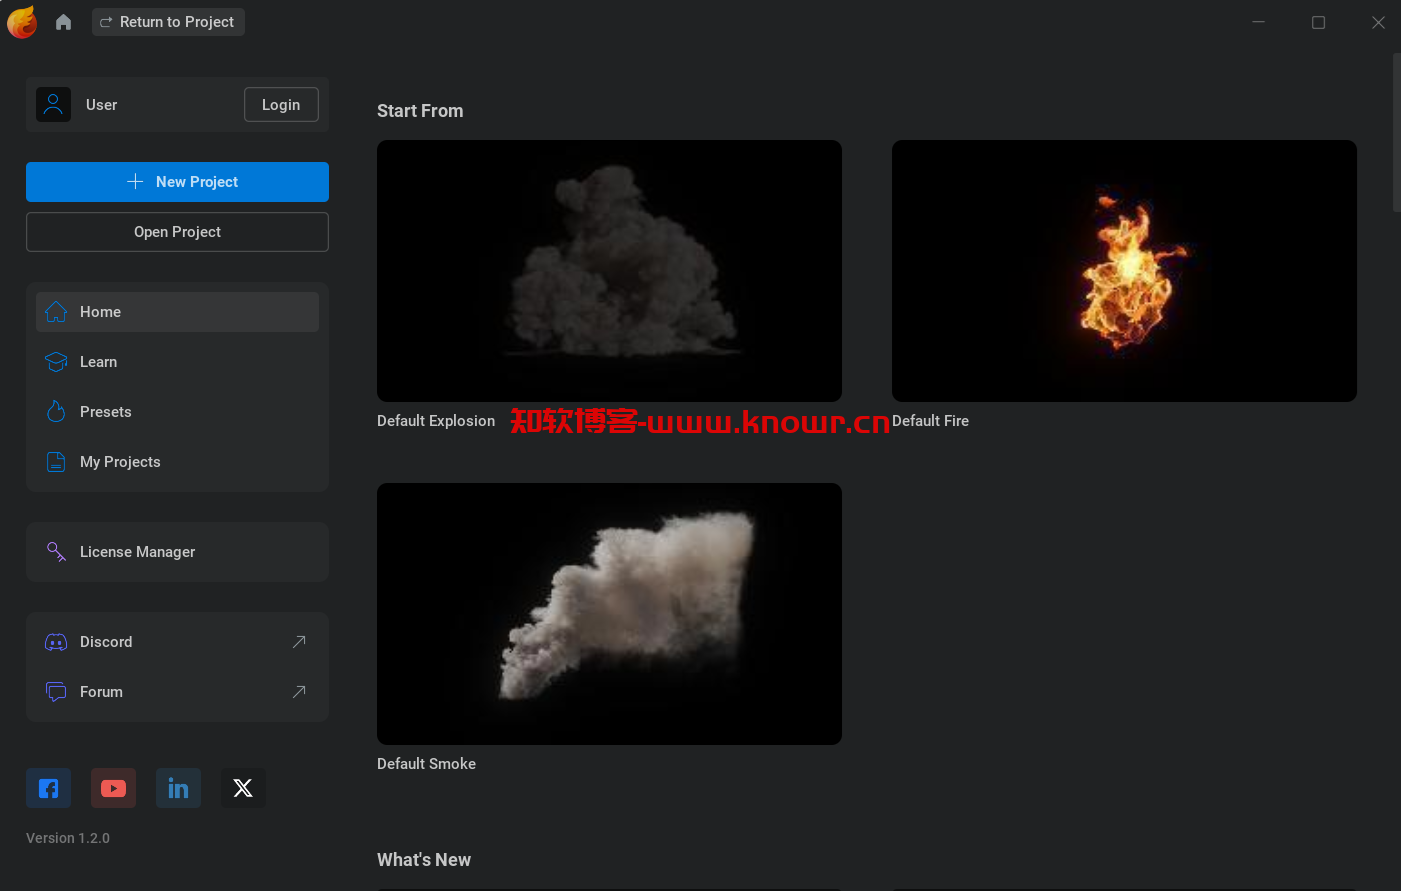Click the What's New heading

(x=424, y=860)
